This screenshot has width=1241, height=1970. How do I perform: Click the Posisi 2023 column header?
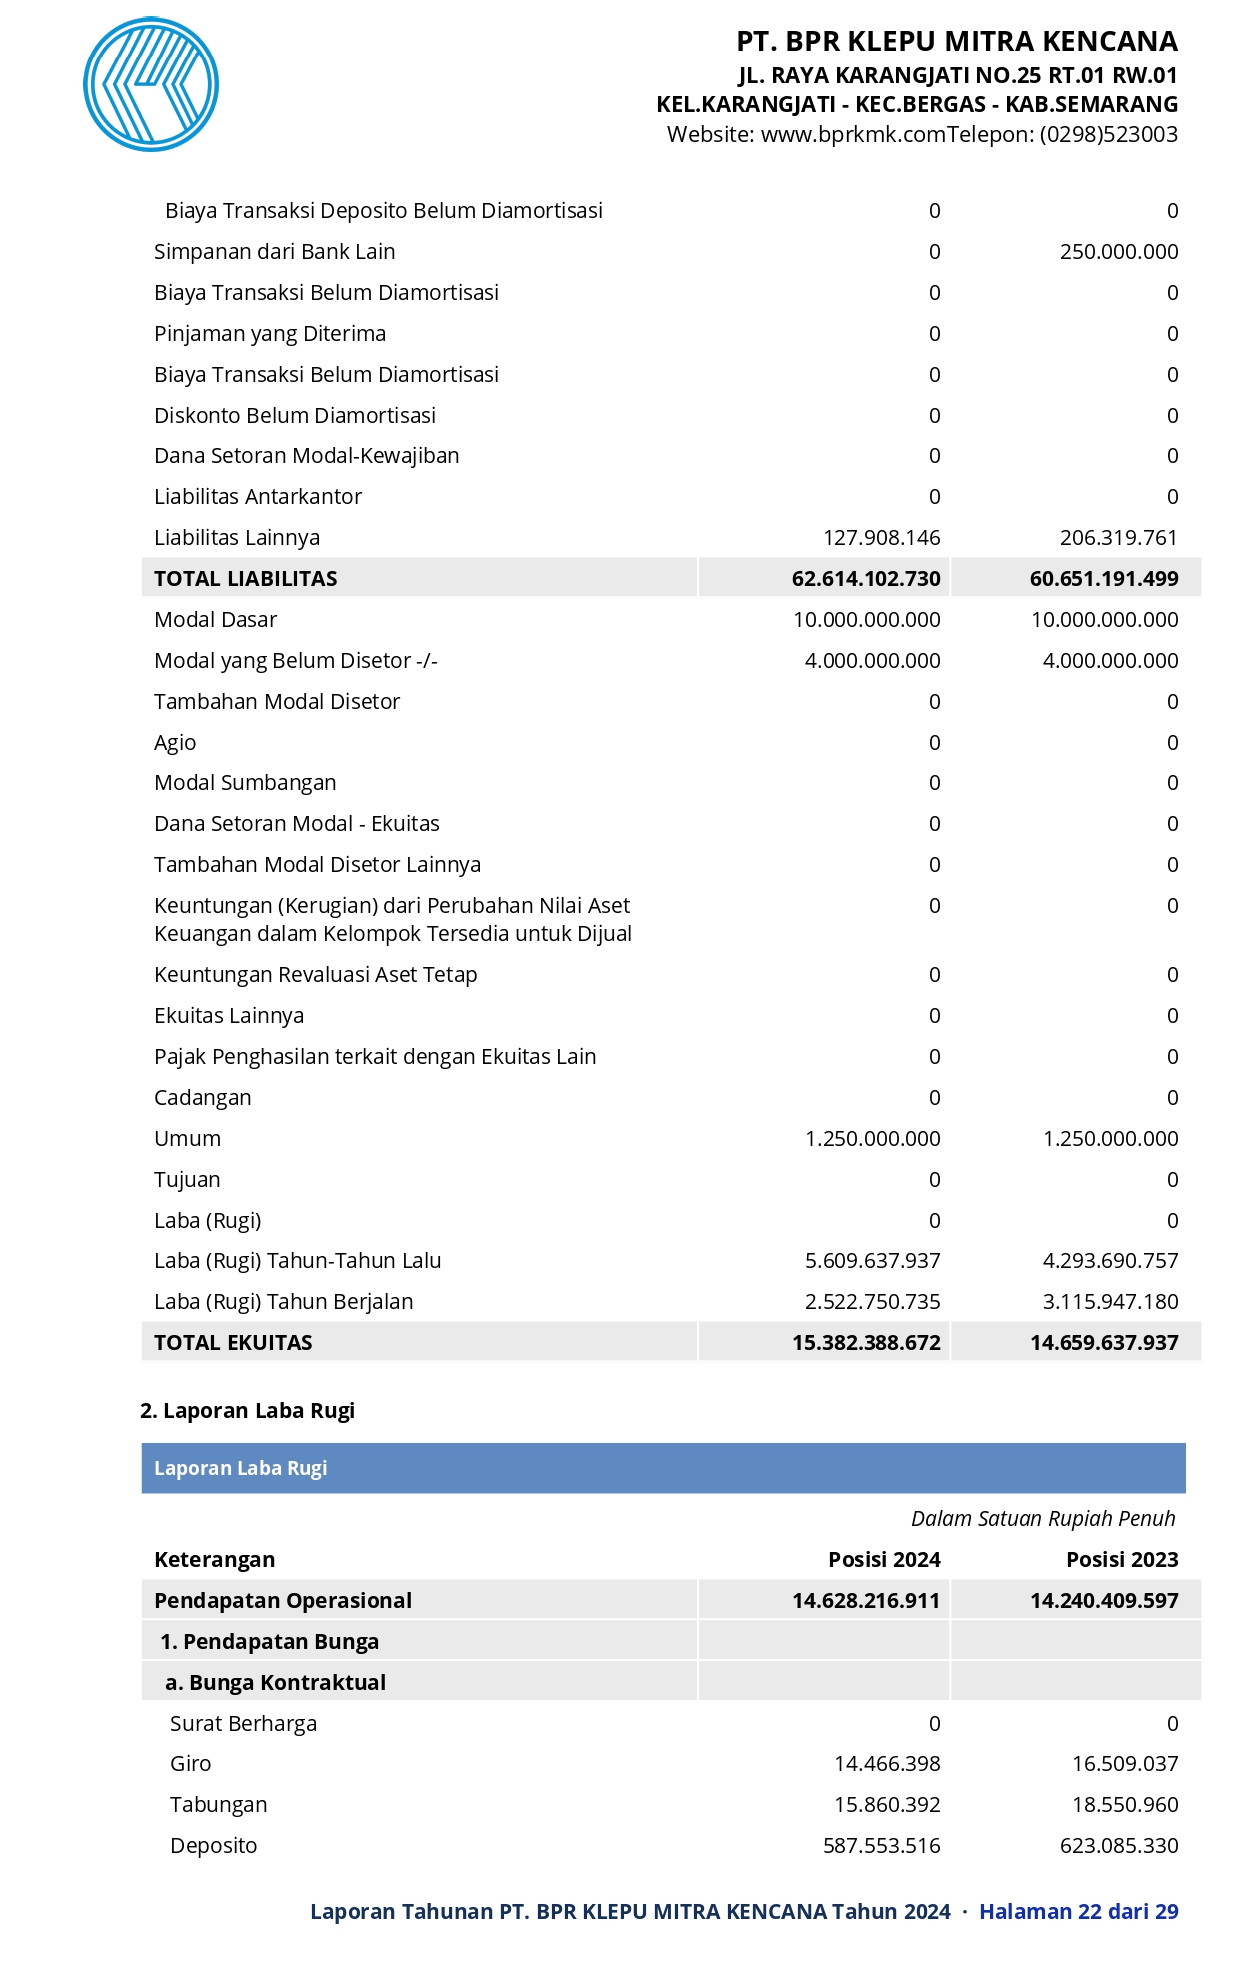click(1122, 1559)
